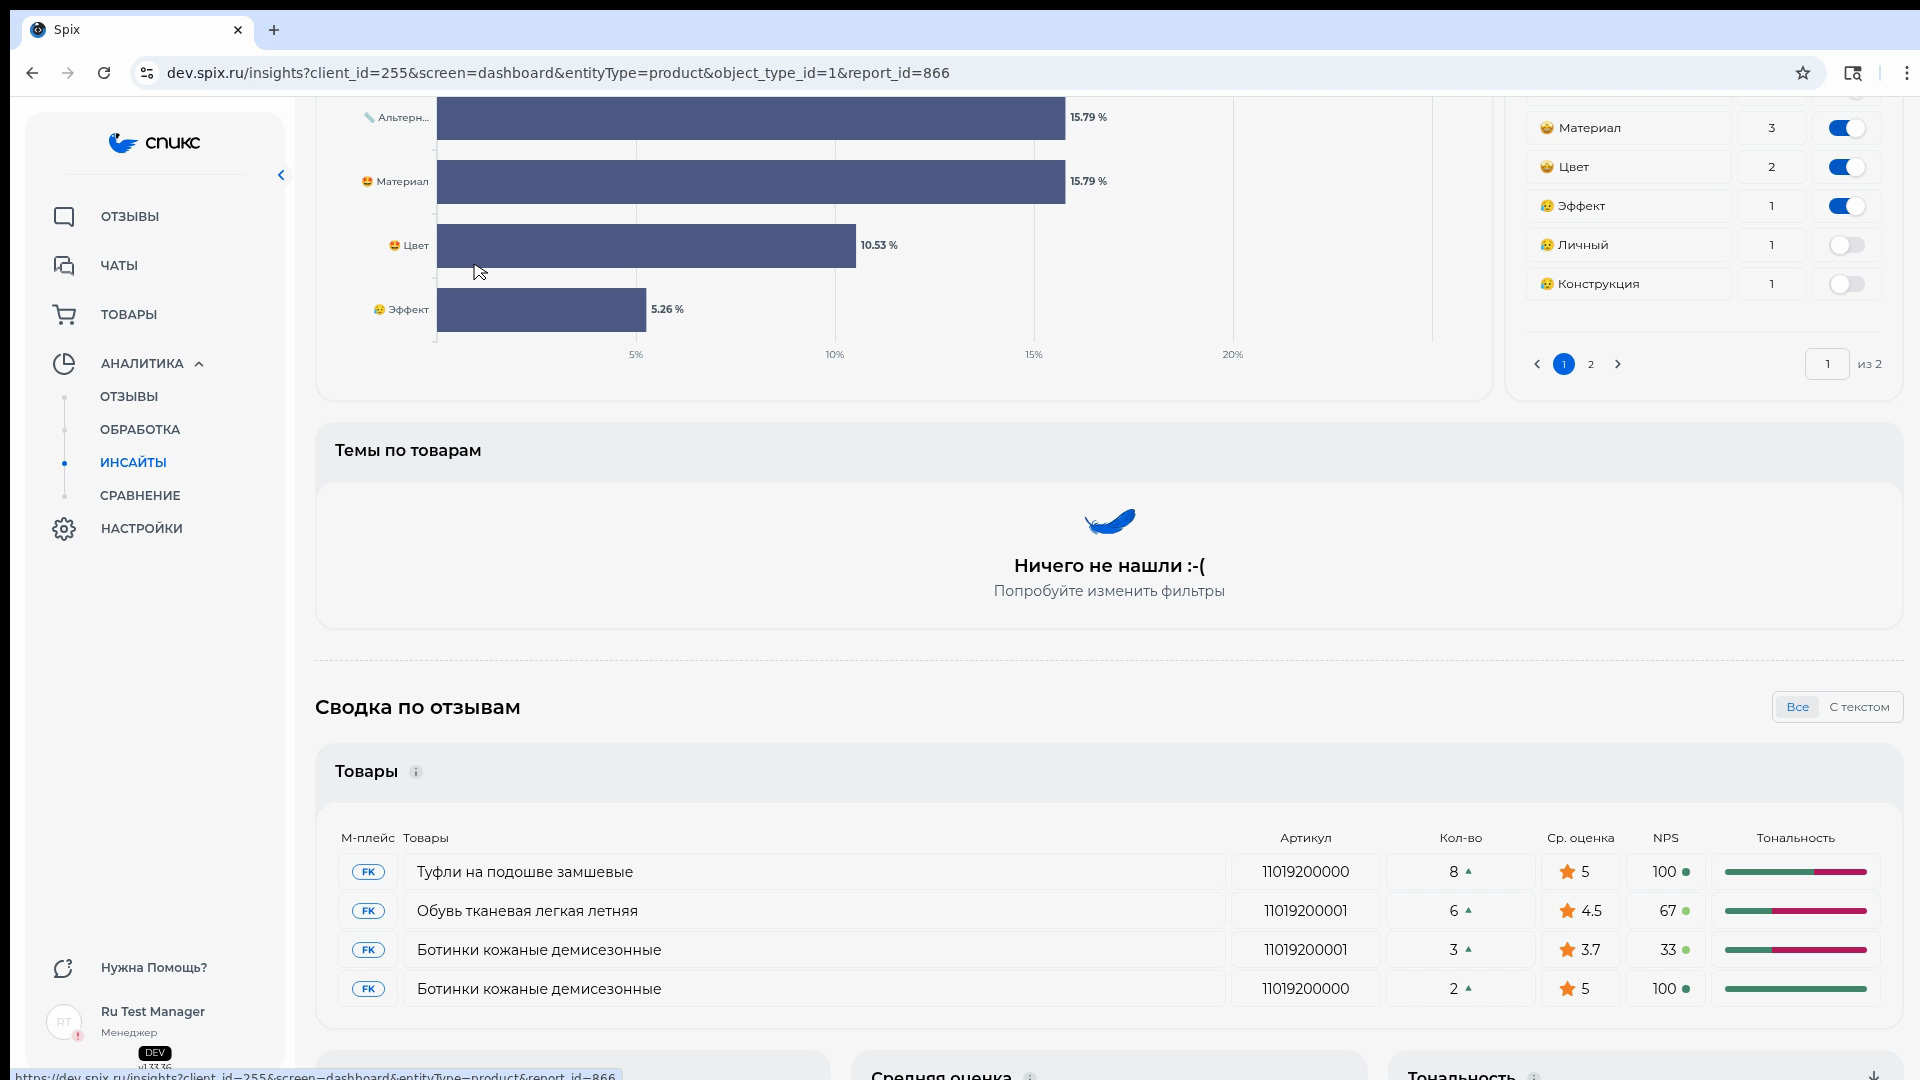
Task: Go to topics page 2
Action: (x=1590, y=364)
